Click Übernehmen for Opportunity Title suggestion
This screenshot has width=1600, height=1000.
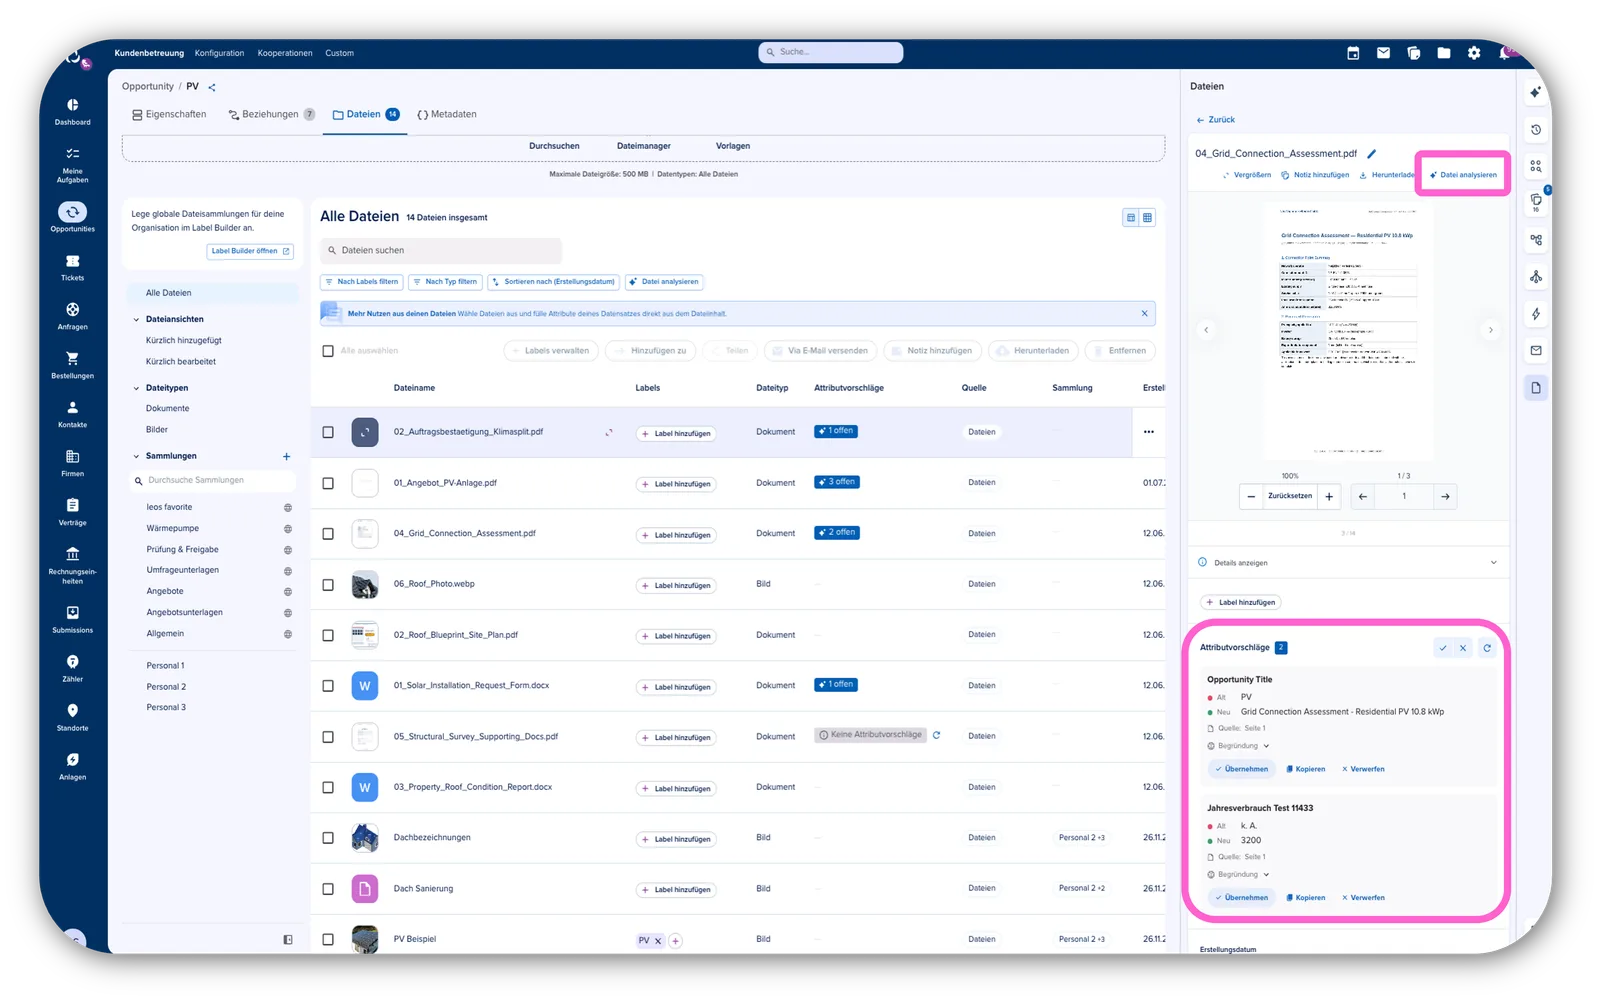(1241, 769)
